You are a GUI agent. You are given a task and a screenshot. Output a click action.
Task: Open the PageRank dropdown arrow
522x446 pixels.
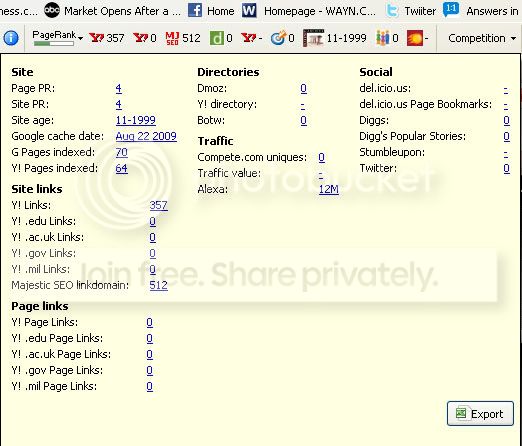click(80, 38)
